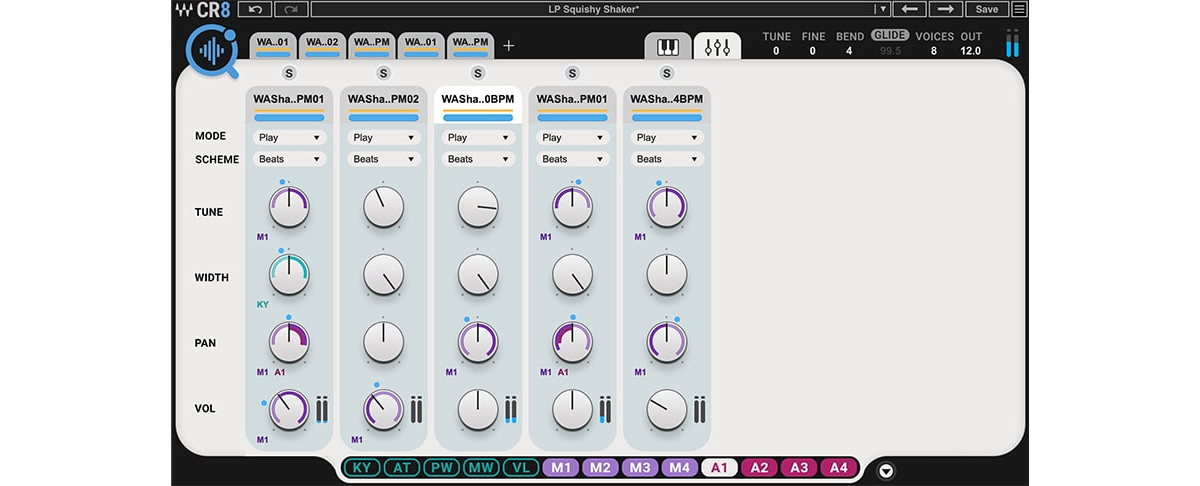Select the AT modulation source
The width and height of the screenshot is (1200, 486).
[401, 467]
